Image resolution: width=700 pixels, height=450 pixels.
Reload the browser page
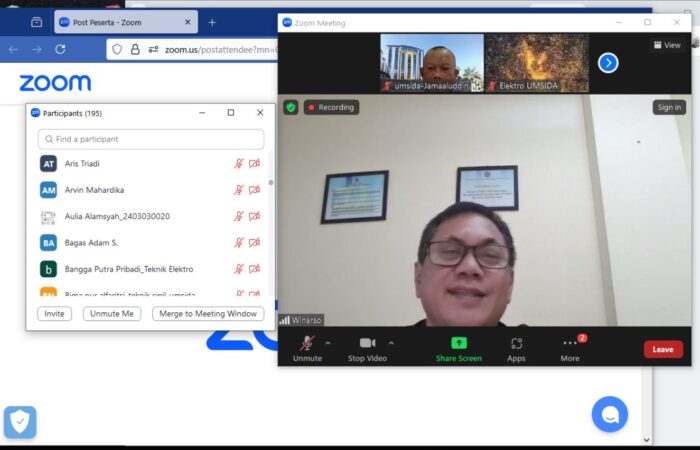tap(60, 49)
